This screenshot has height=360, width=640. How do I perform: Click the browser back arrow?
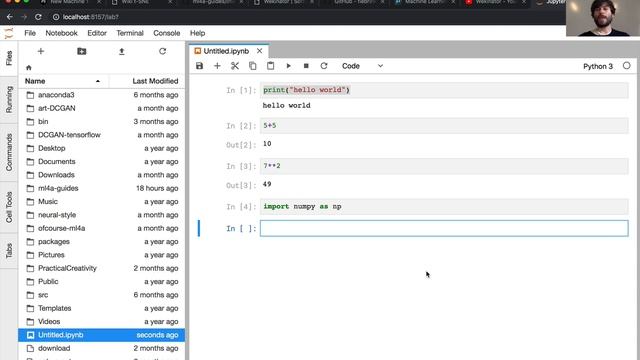point(9,17)
